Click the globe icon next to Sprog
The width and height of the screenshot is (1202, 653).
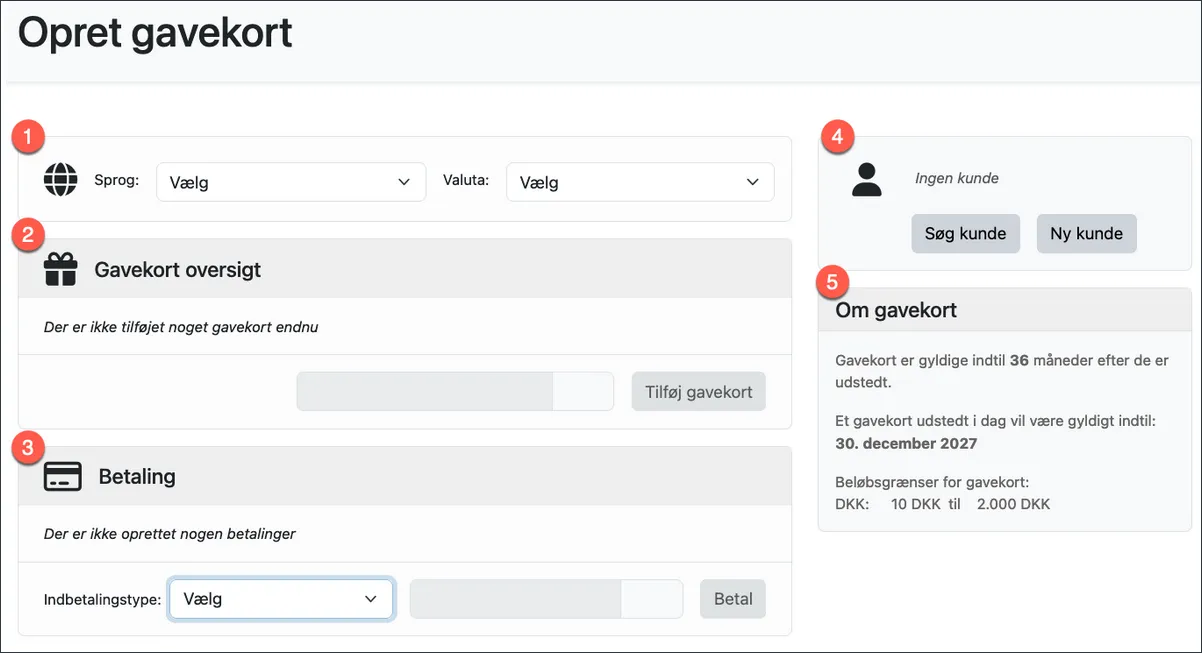[63, 181]
